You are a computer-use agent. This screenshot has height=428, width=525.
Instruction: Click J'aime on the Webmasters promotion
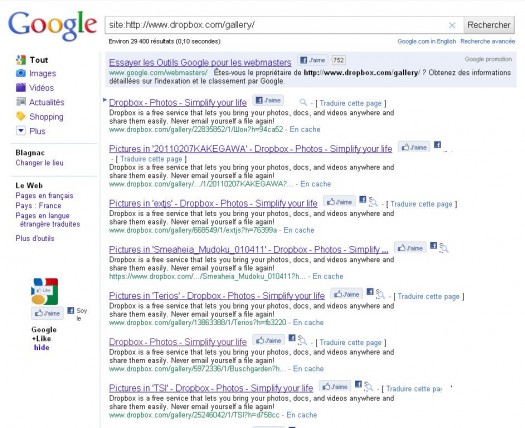coord(313,60)
